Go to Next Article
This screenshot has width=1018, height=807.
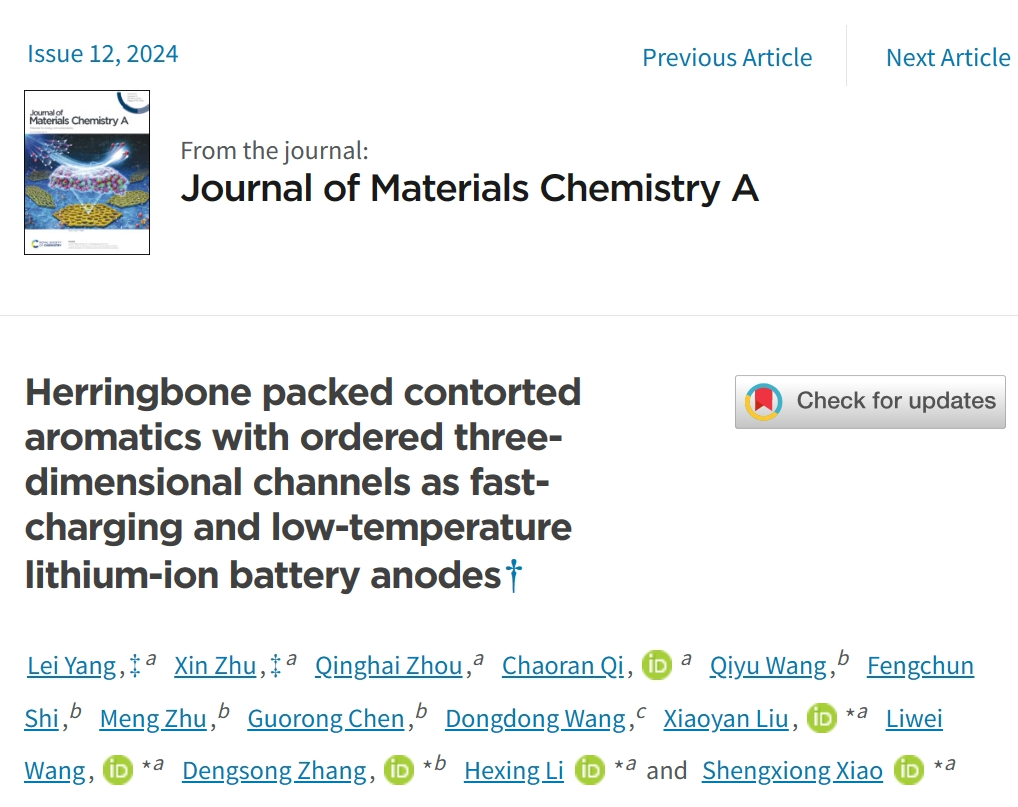[x=948, y=57]
